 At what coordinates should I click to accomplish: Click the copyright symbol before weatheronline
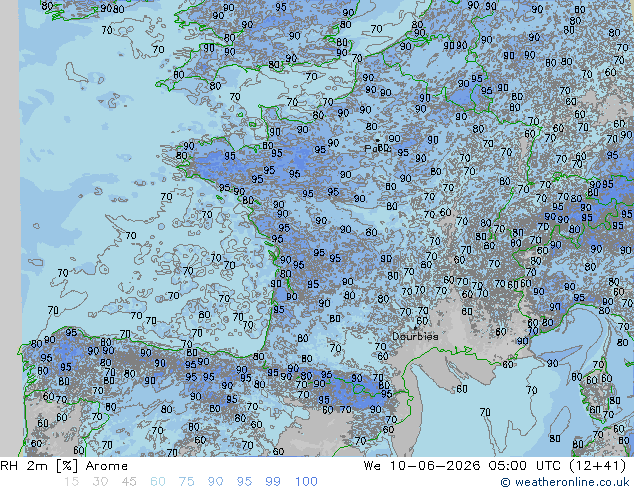click(505, 482)
